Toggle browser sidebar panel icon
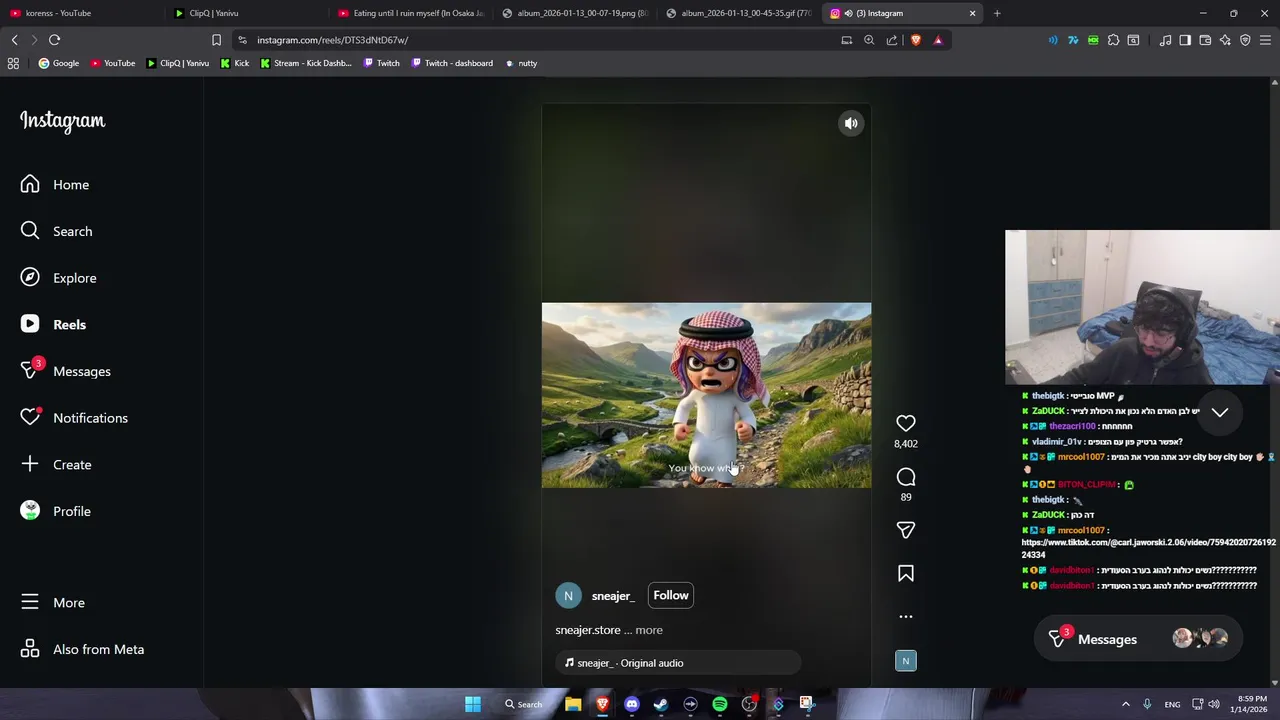1280x720 pixels. pyautogui.click(x=1185, y=40)
